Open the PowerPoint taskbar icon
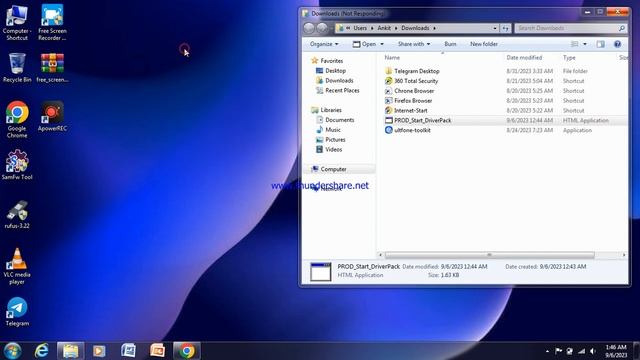This screenshot has width=640, height=360. (x=157, y=351)
